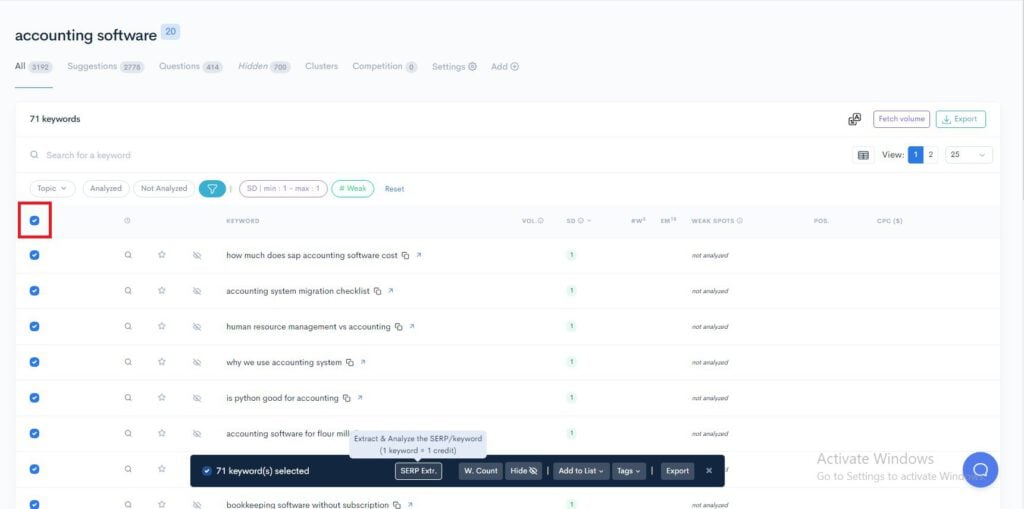The height and width of the screenshot is (509, 1024).
Task: Click the clock icon in table header
Action: click(x=127, y=221)
